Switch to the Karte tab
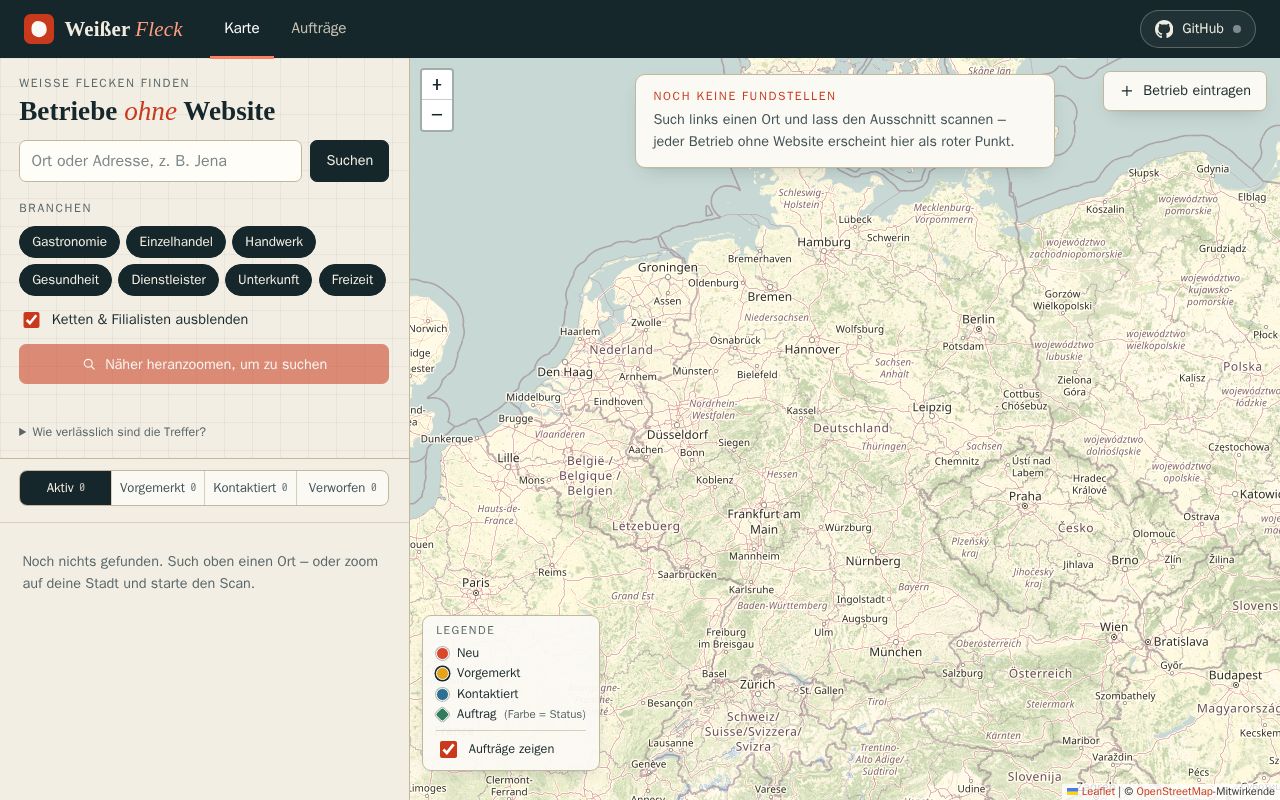The height and width of the screenshot is (800, 1280). click(242, 28)
